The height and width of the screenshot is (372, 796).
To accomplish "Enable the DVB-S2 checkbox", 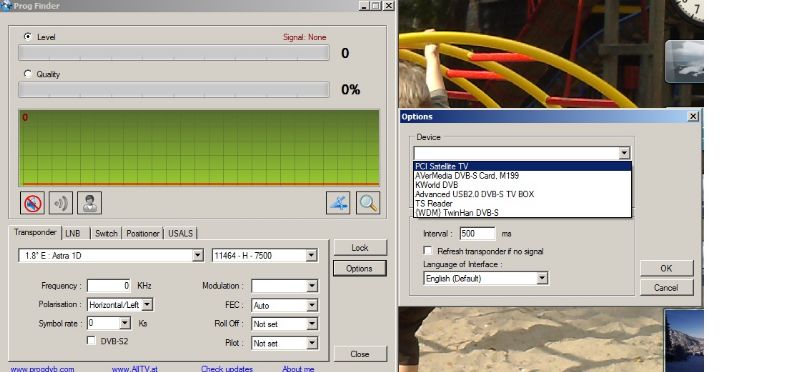I will click(91, 341).
